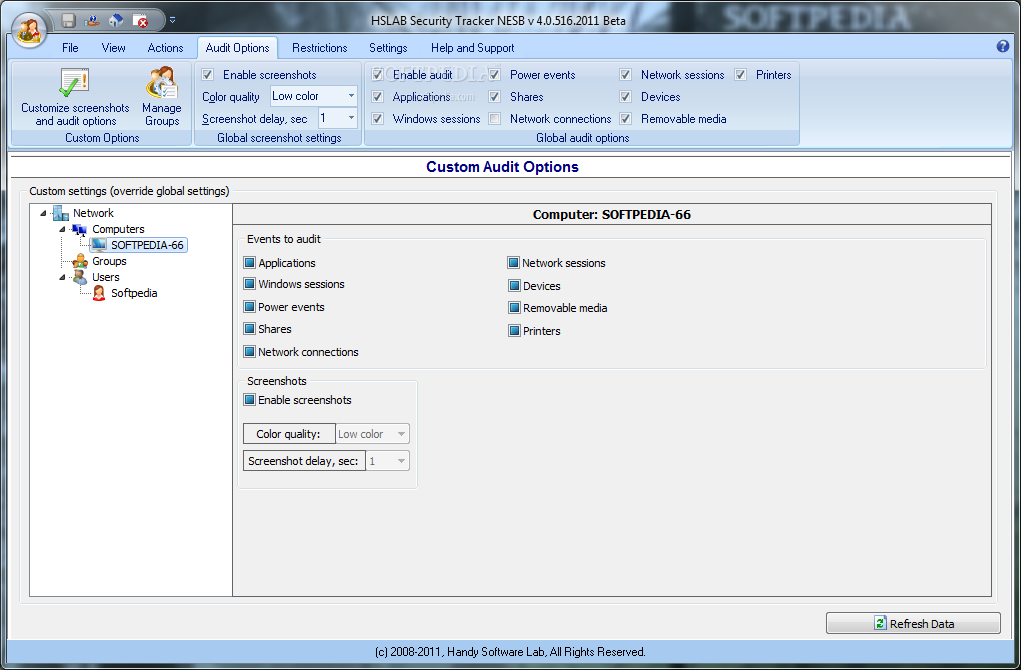Enable global Network connections checkbox in ribbon
Viewport: 1021px width, 670px height.
click(x=495, y=119)
